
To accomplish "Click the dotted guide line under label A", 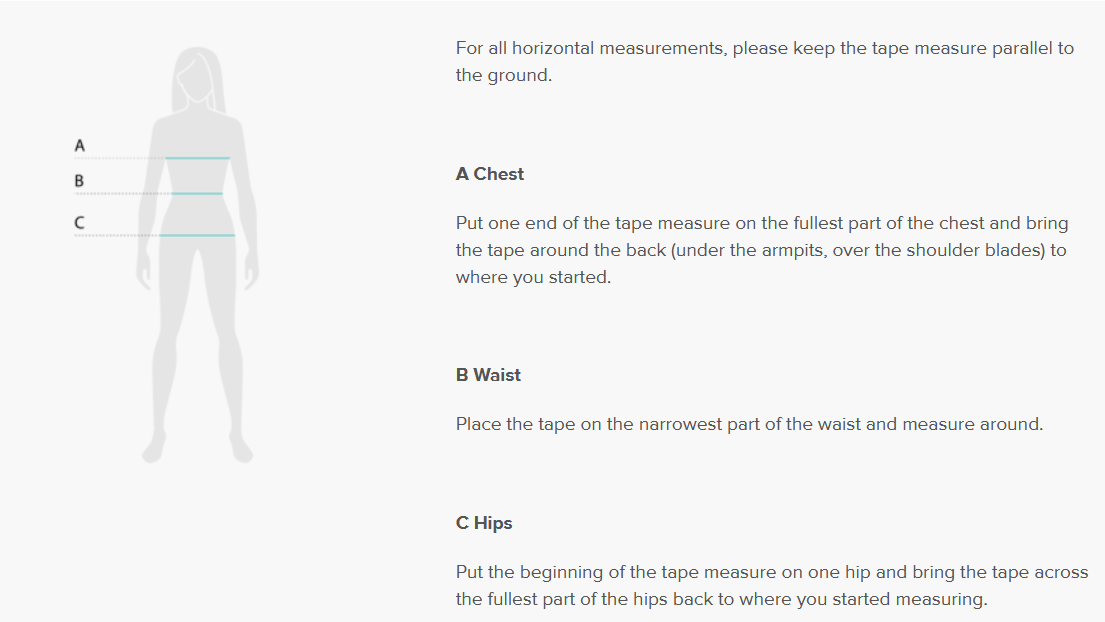I will click(120, 158).
